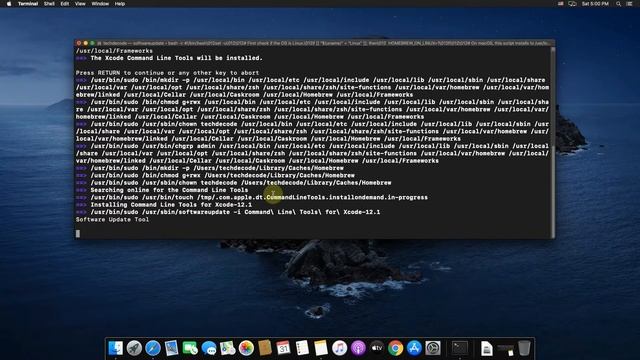Click Terminal icon in dock
Image resolution: width=640 pixels, height=360 pixels.
(460, 348)
